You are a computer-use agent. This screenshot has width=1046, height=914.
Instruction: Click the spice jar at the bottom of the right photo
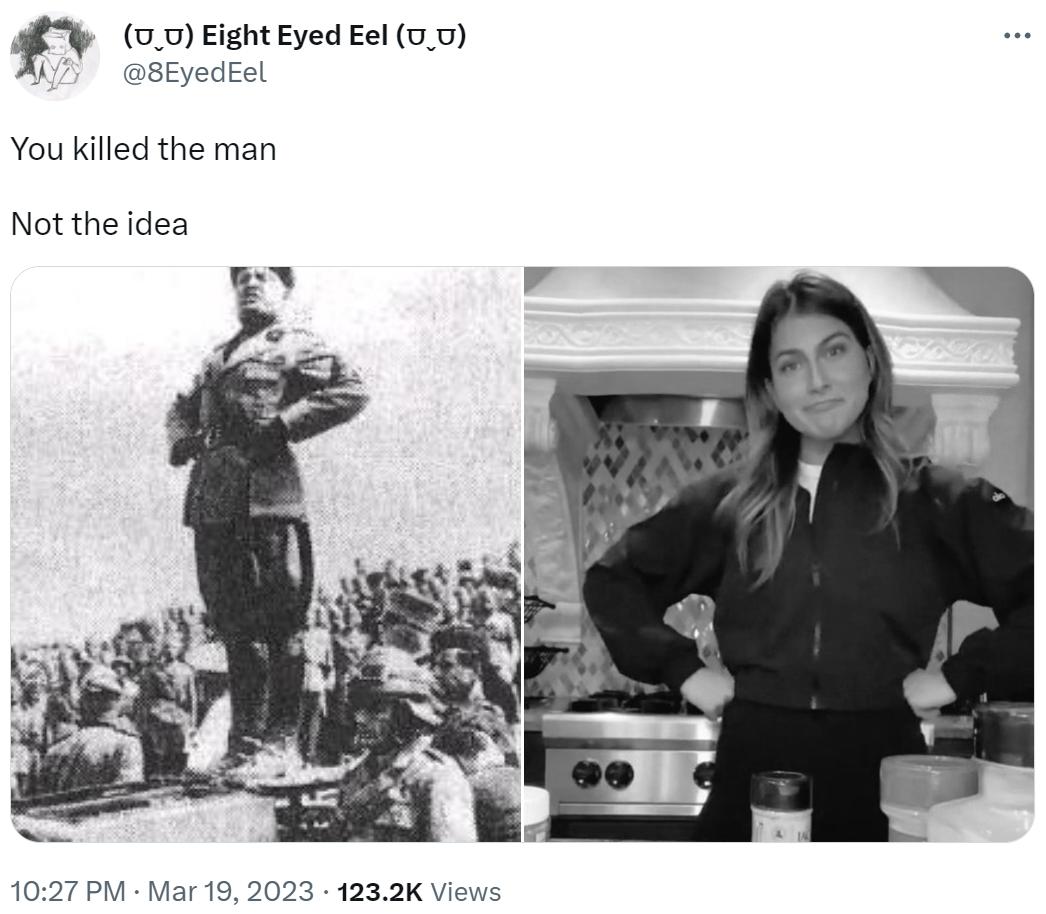coord(780,806)
